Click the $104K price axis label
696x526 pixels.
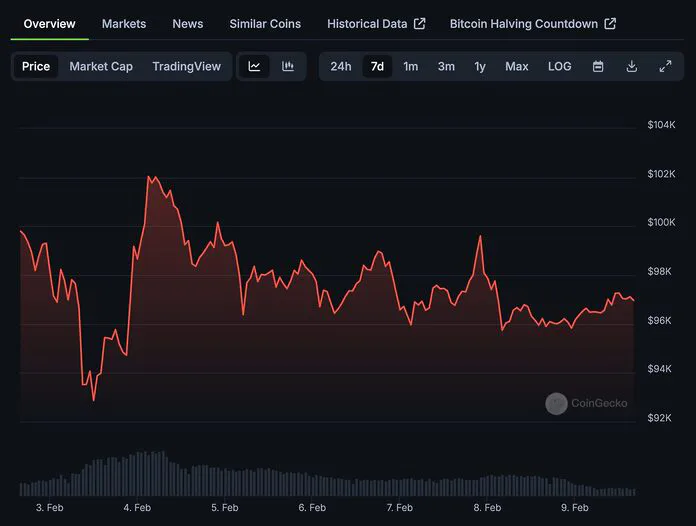(661, 125)
